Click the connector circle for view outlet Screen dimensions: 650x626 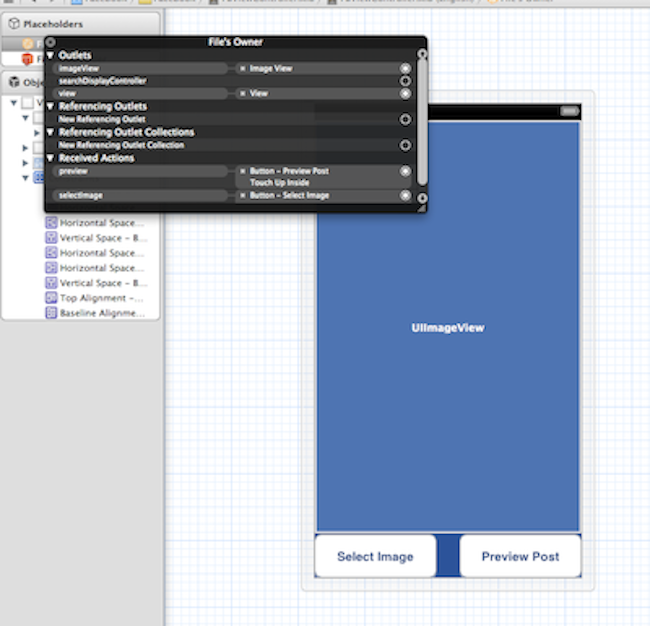tap(405, 93)
